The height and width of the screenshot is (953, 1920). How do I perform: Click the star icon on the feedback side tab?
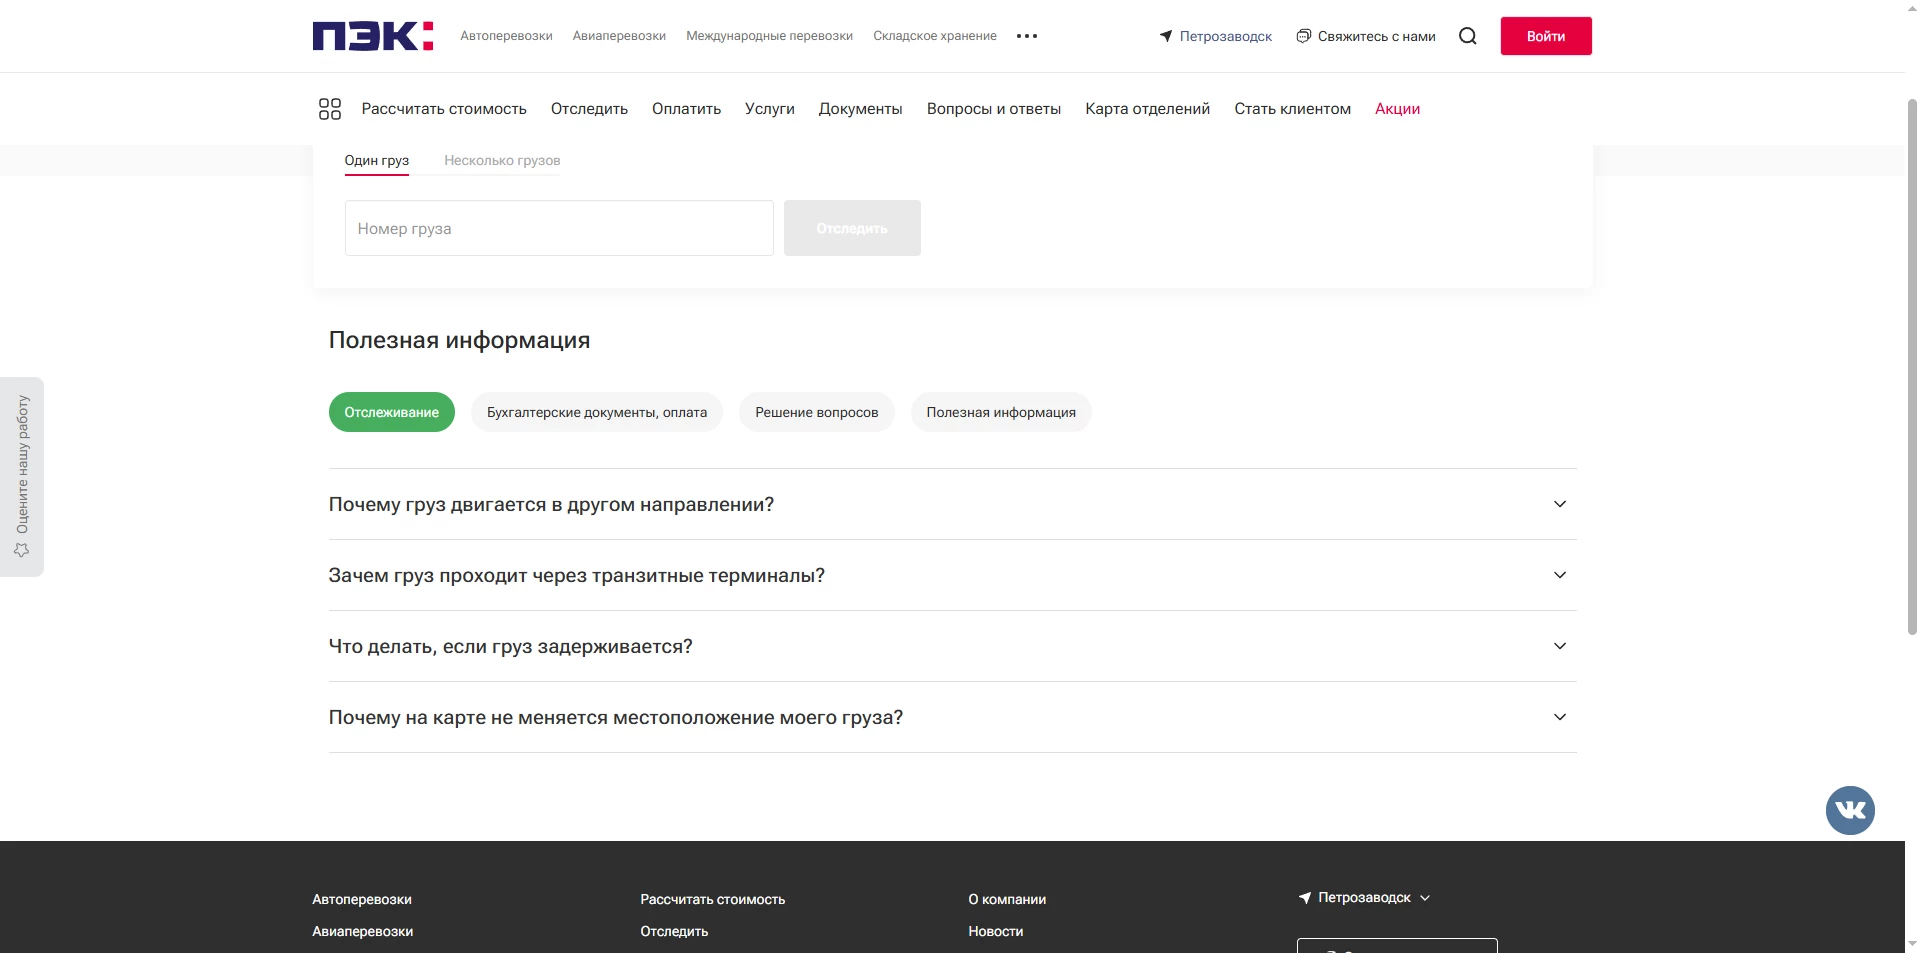pos(22,550)
